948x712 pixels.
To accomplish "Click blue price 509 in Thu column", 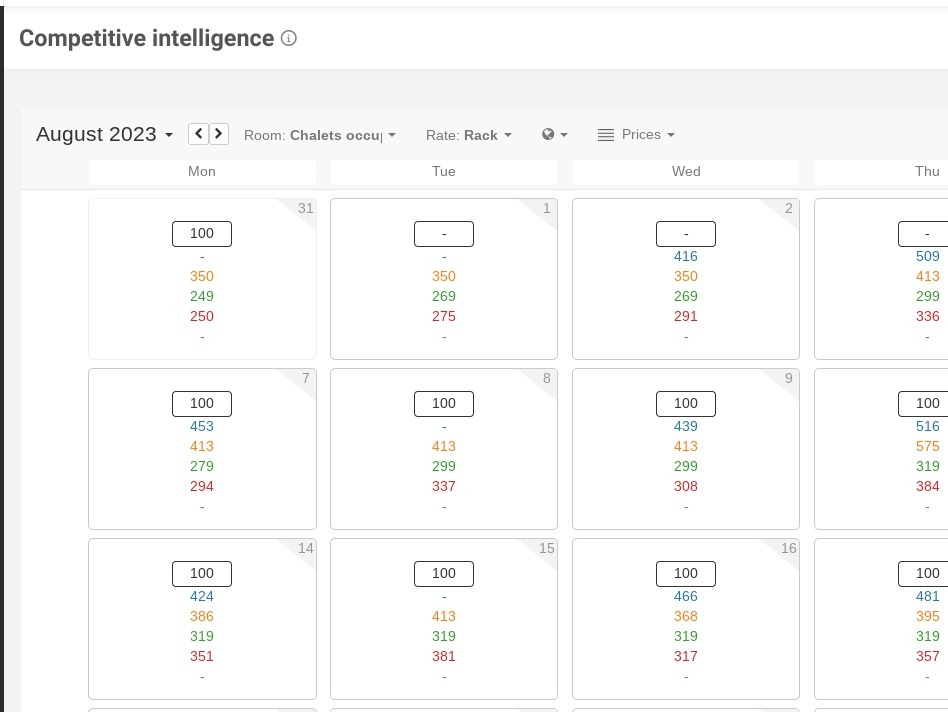I will pos(927,256).
